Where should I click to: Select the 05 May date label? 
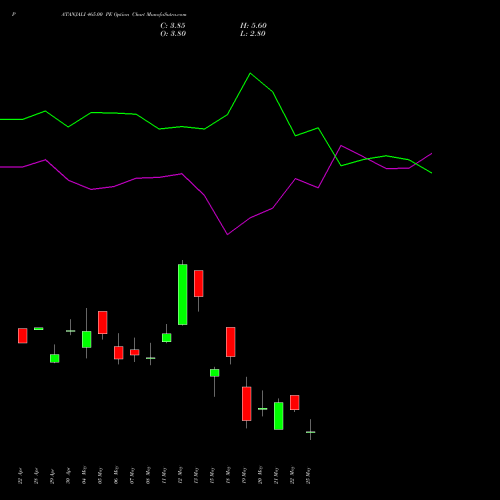pyautogui.click(x=100, y=475)
